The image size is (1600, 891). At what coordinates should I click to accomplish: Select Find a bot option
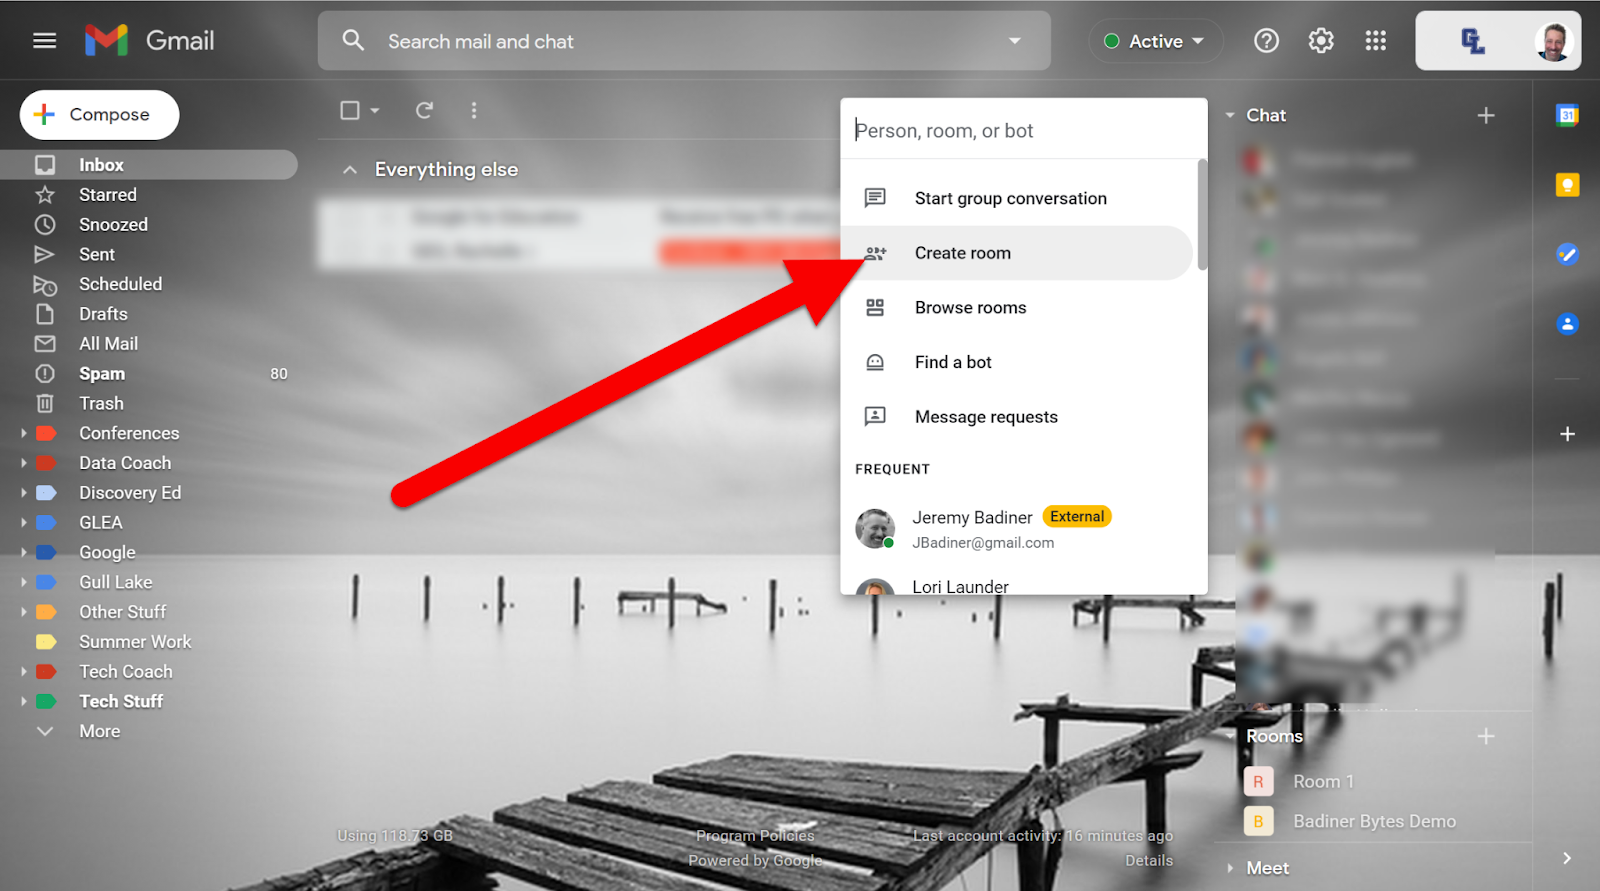tap(1018, 362)
